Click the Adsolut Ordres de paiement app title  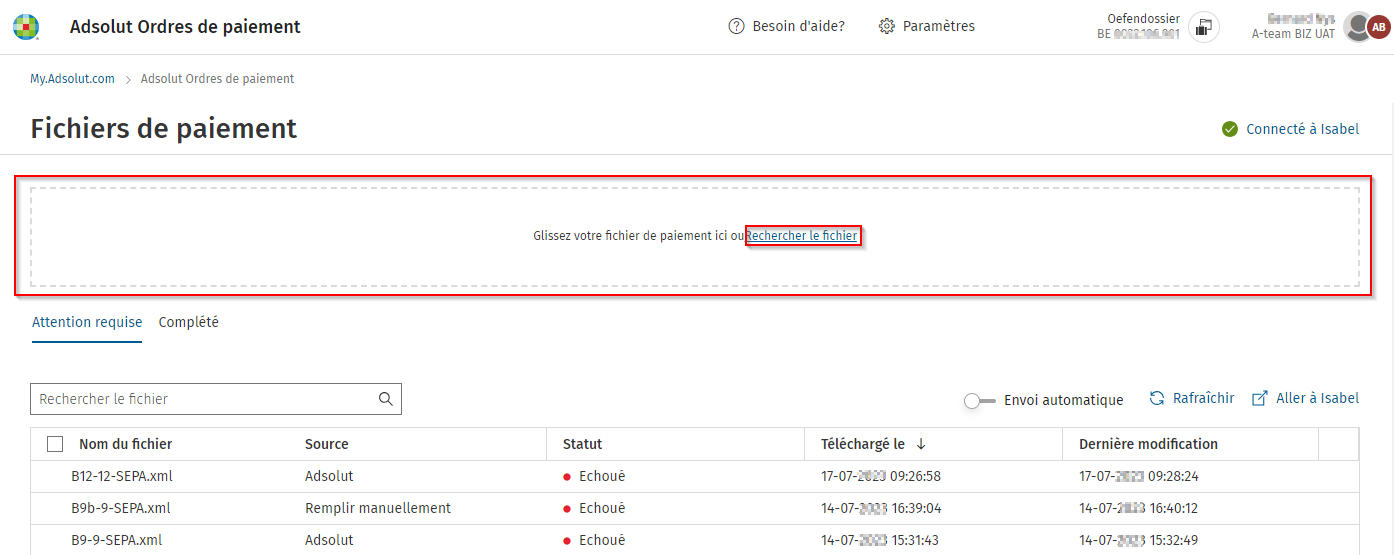[x=185, y=27]
